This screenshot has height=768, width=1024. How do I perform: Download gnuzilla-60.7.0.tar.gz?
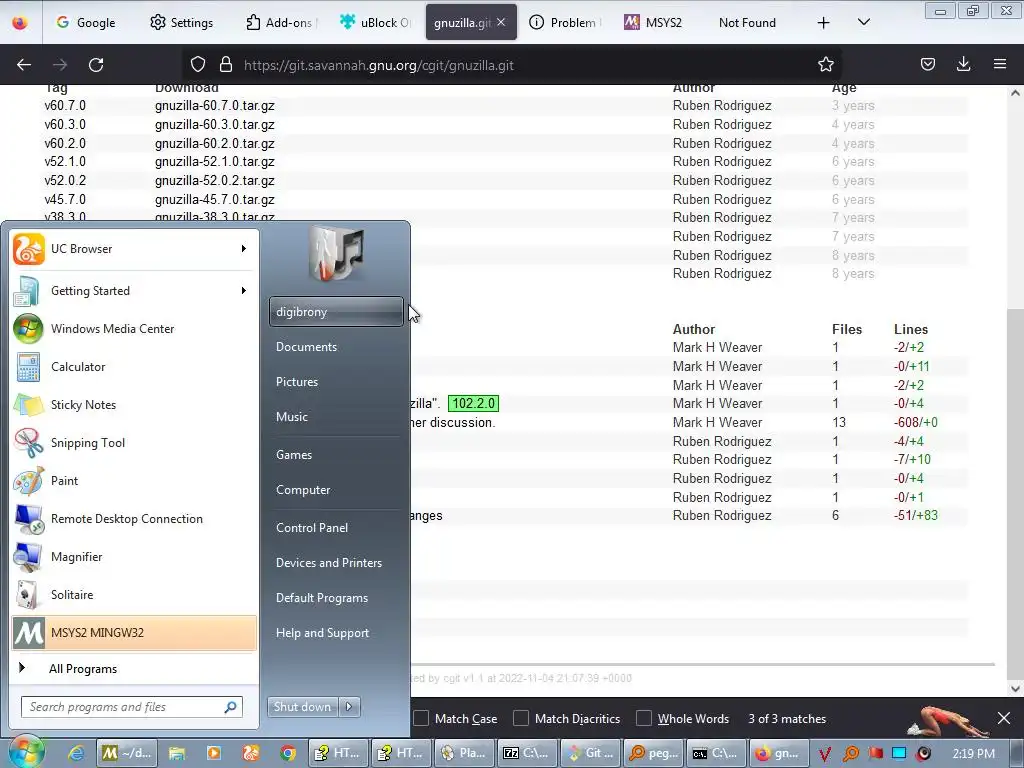point(214,106)
